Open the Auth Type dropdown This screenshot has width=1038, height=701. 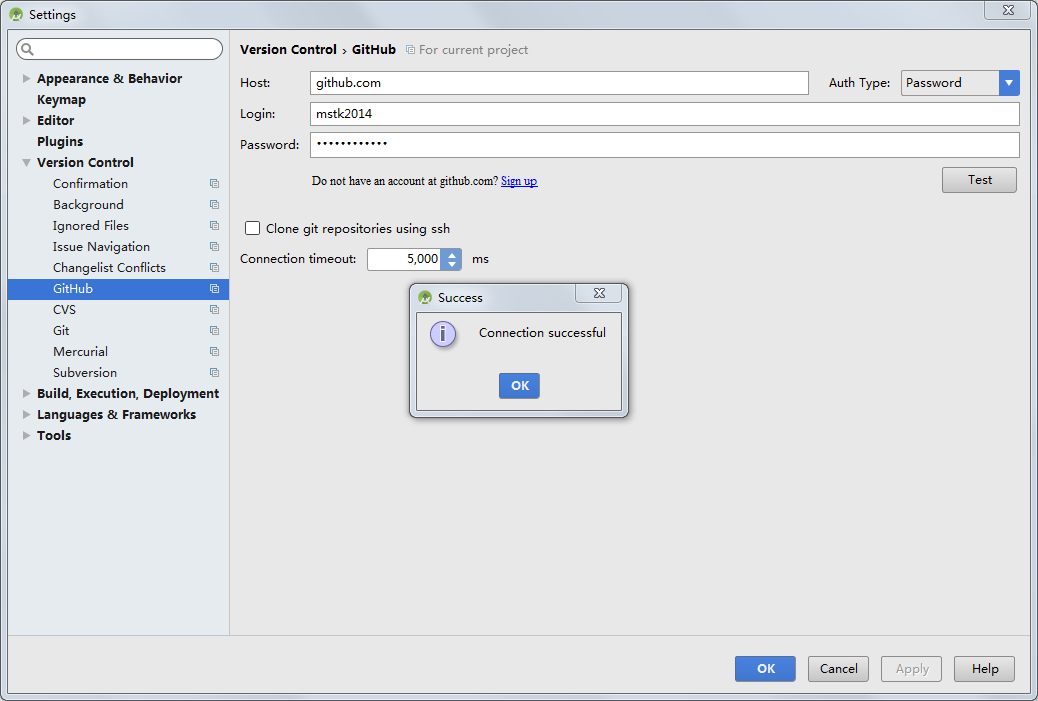click(1009, 83)
